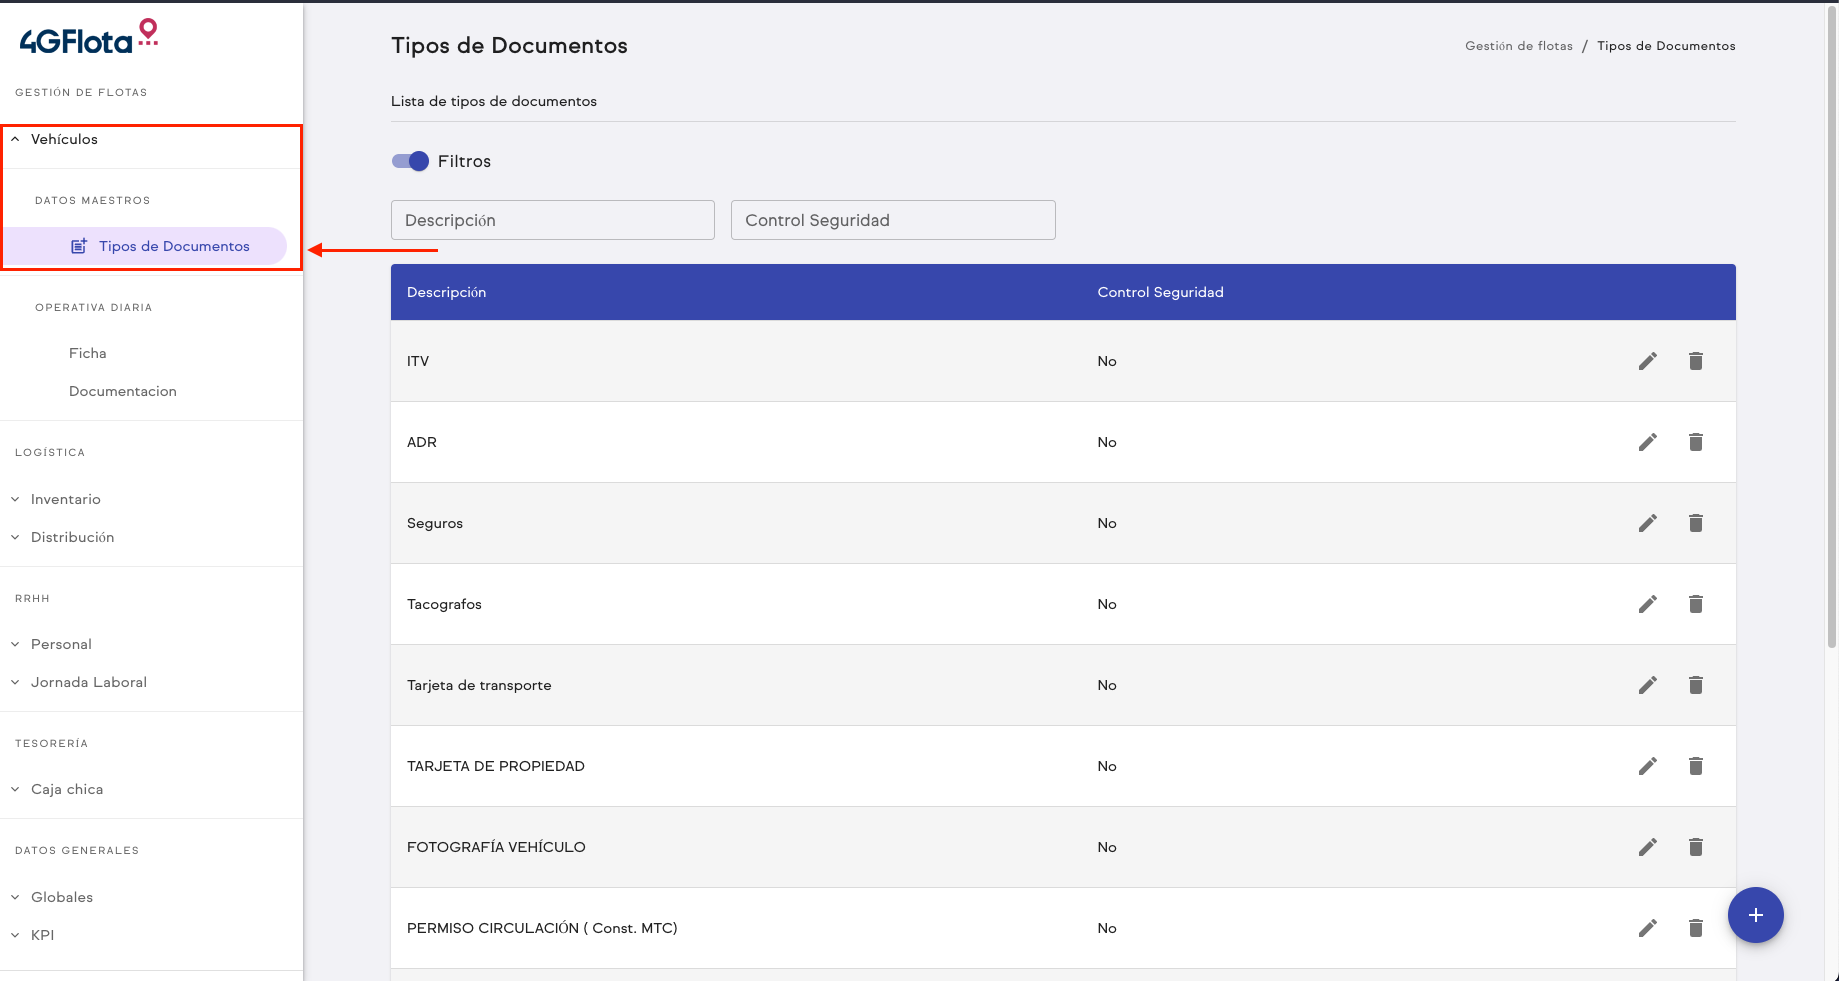The image size is (1839, 981).
Task: Click the Control Seguridad filter field
Action: [x=892, y=220]
